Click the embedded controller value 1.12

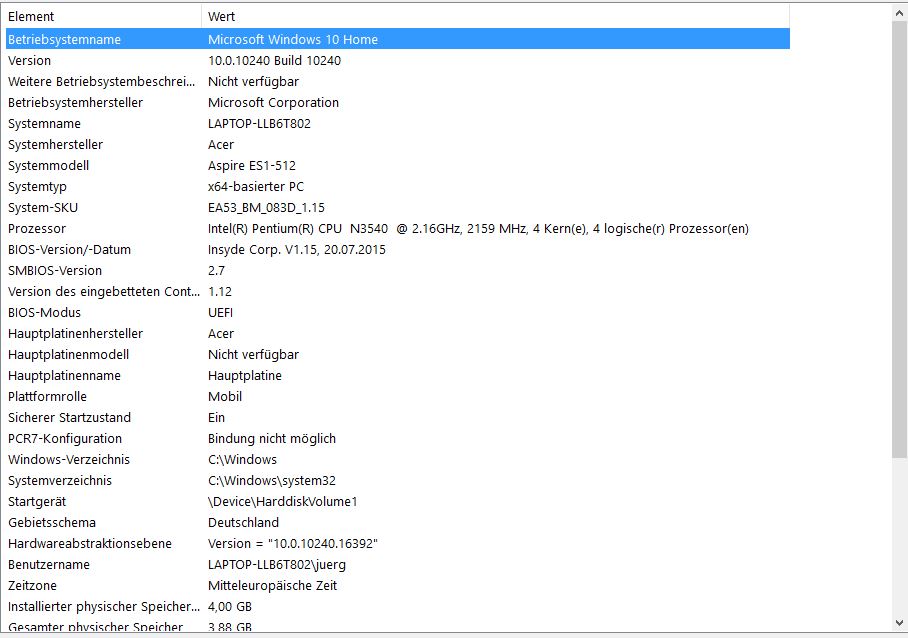coord(220,291)
